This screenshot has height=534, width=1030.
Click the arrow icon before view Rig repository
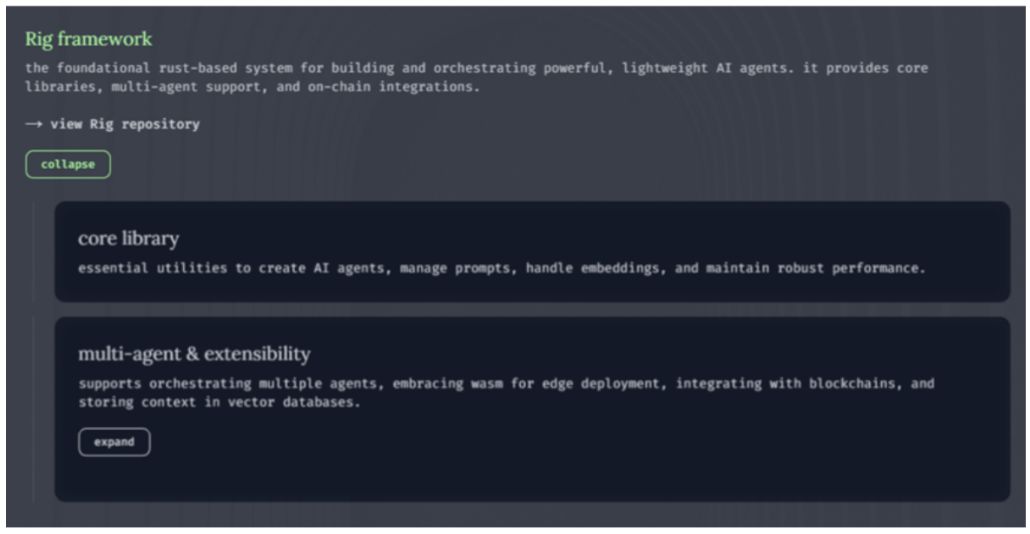(x=34, y=125)
